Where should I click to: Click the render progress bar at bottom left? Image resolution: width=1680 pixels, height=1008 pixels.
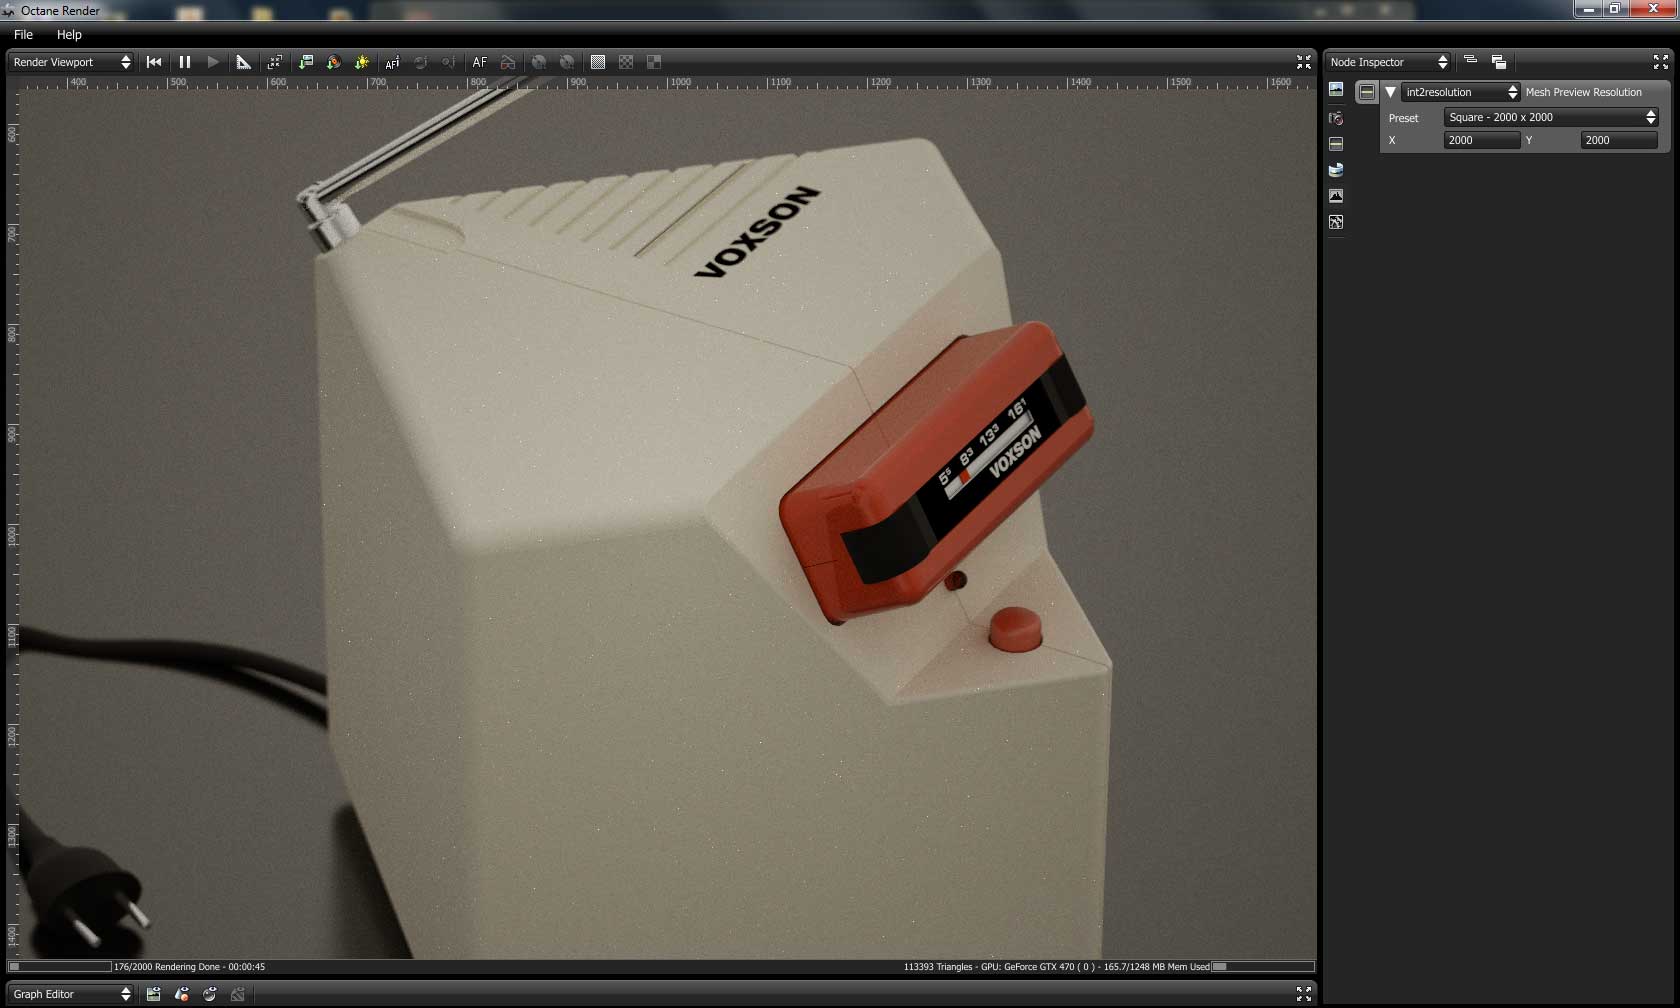click(60, 967)
